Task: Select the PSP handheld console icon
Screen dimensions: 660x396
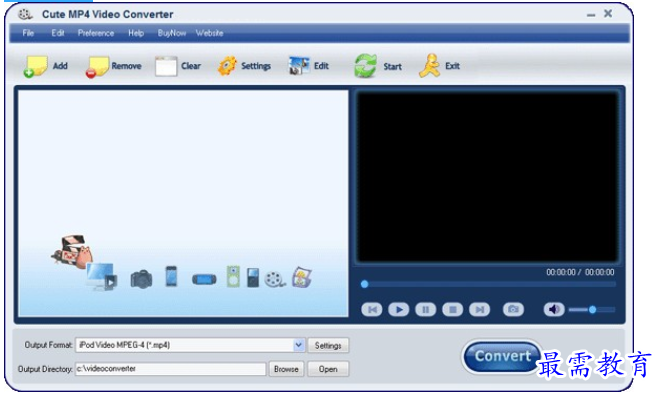Action: [204, 279]
